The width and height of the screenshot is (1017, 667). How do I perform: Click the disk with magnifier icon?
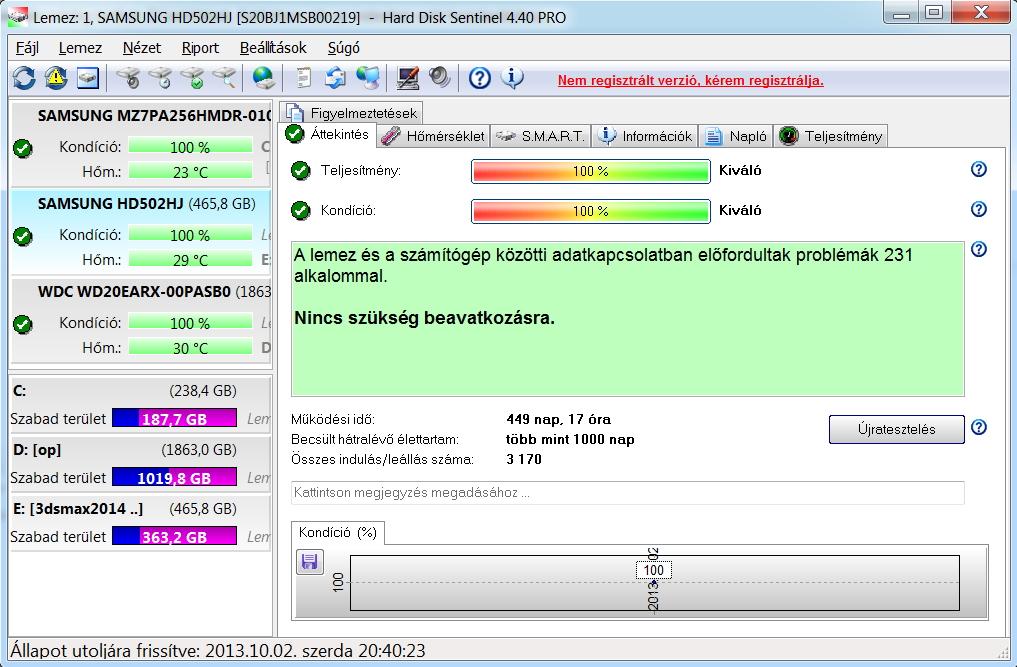coord(224,78)
